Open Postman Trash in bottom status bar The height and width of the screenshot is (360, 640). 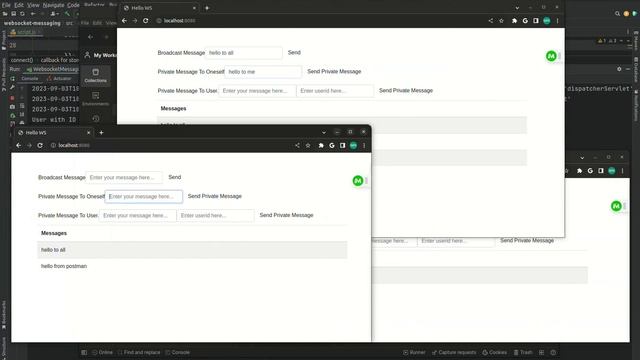tap(523, 352)
